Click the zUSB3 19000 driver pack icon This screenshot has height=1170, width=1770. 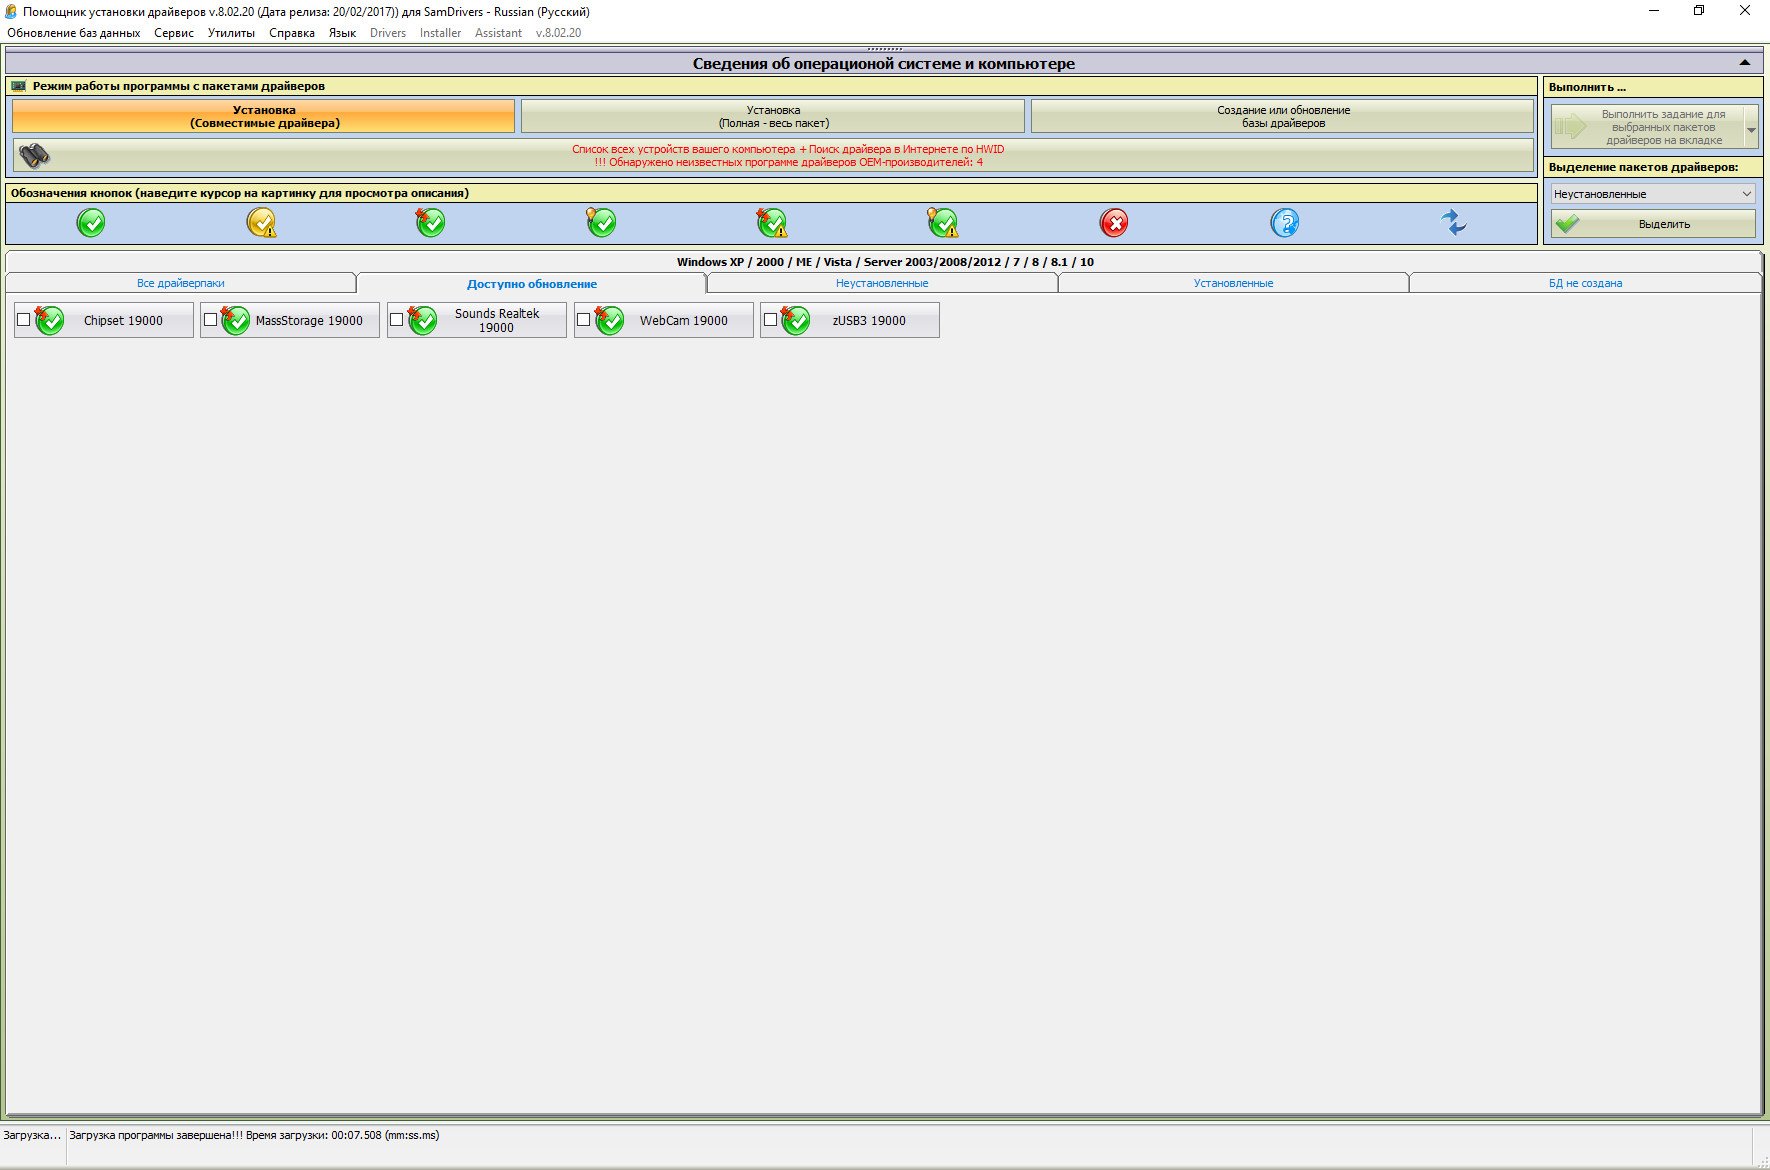(795, 320)
